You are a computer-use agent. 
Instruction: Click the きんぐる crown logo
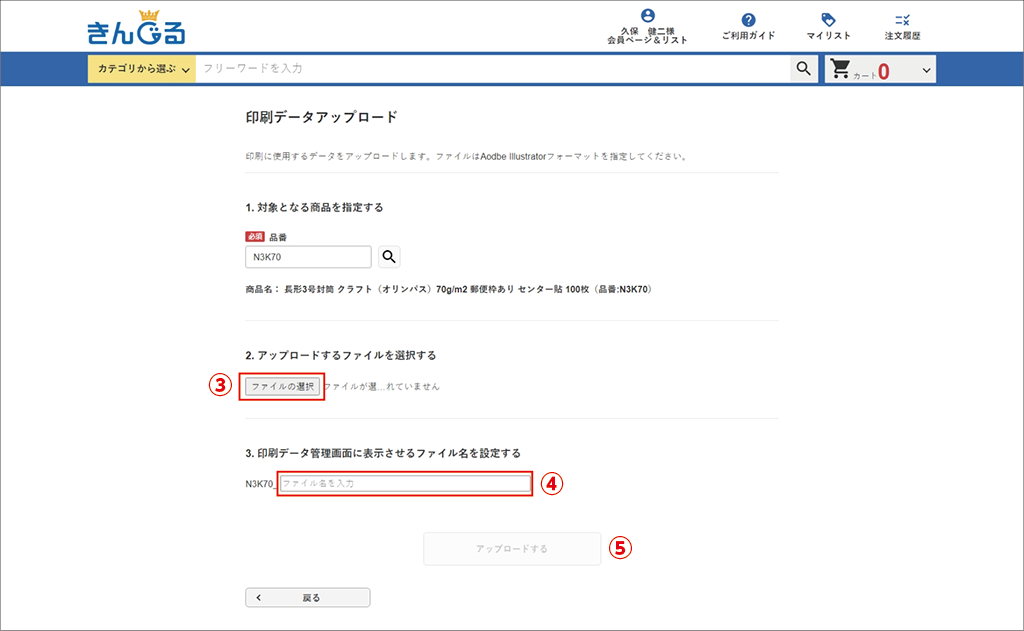tap(136, 28)
